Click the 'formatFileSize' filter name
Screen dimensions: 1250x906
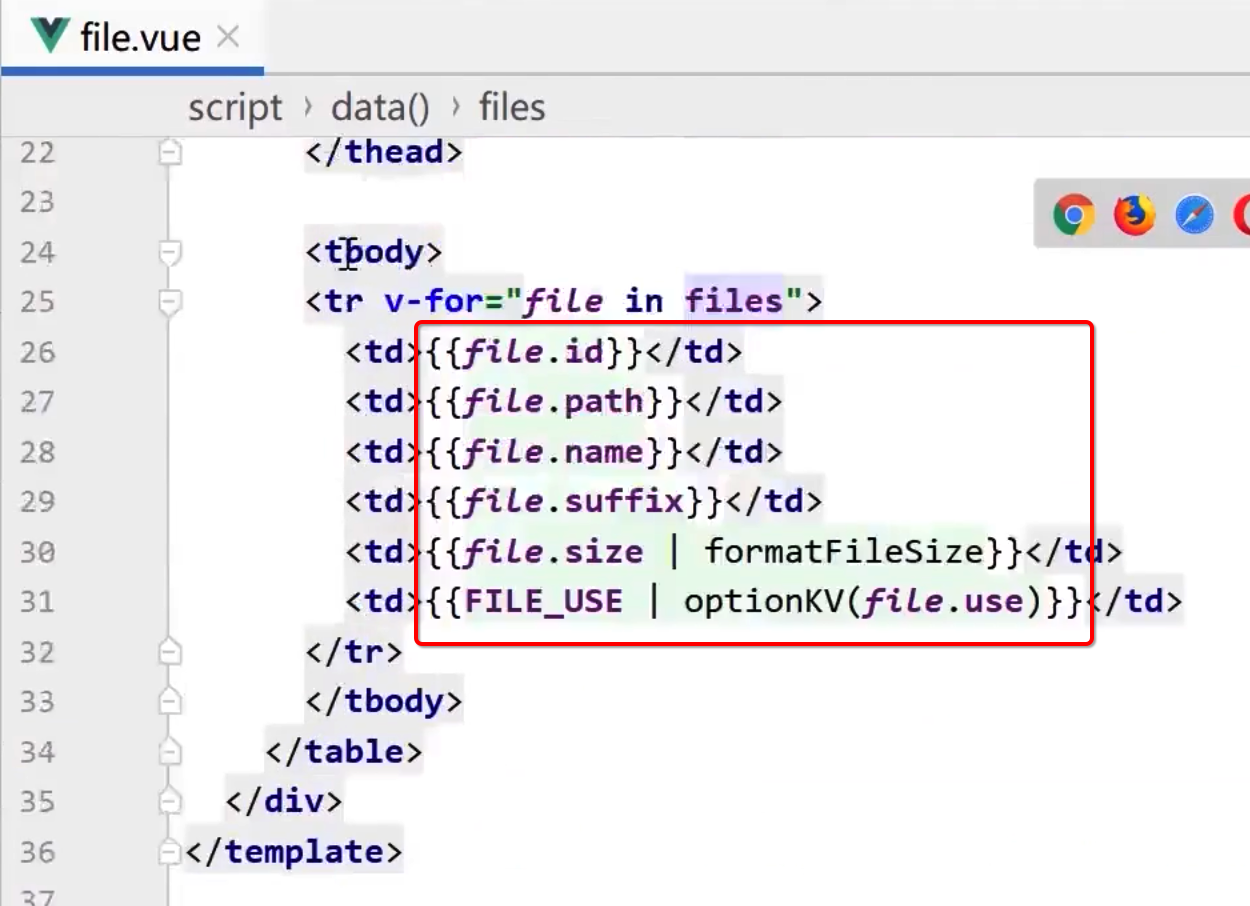click(x=846, y=552)
